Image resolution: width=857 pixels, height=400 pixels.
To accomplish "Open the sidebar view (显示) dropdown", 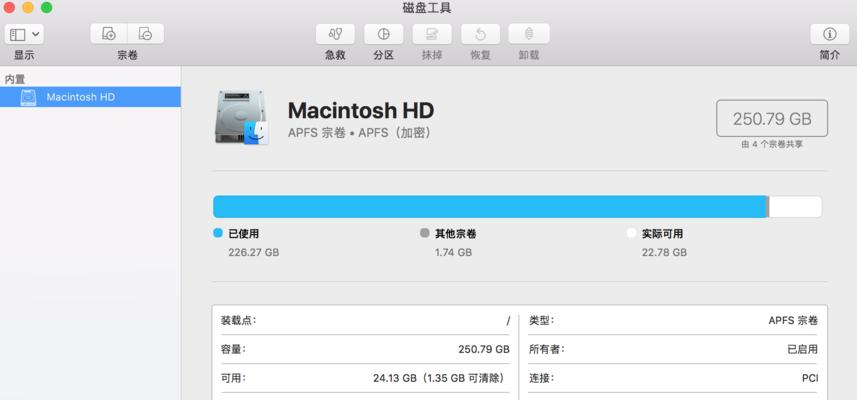I will click(x=24, y=34).
